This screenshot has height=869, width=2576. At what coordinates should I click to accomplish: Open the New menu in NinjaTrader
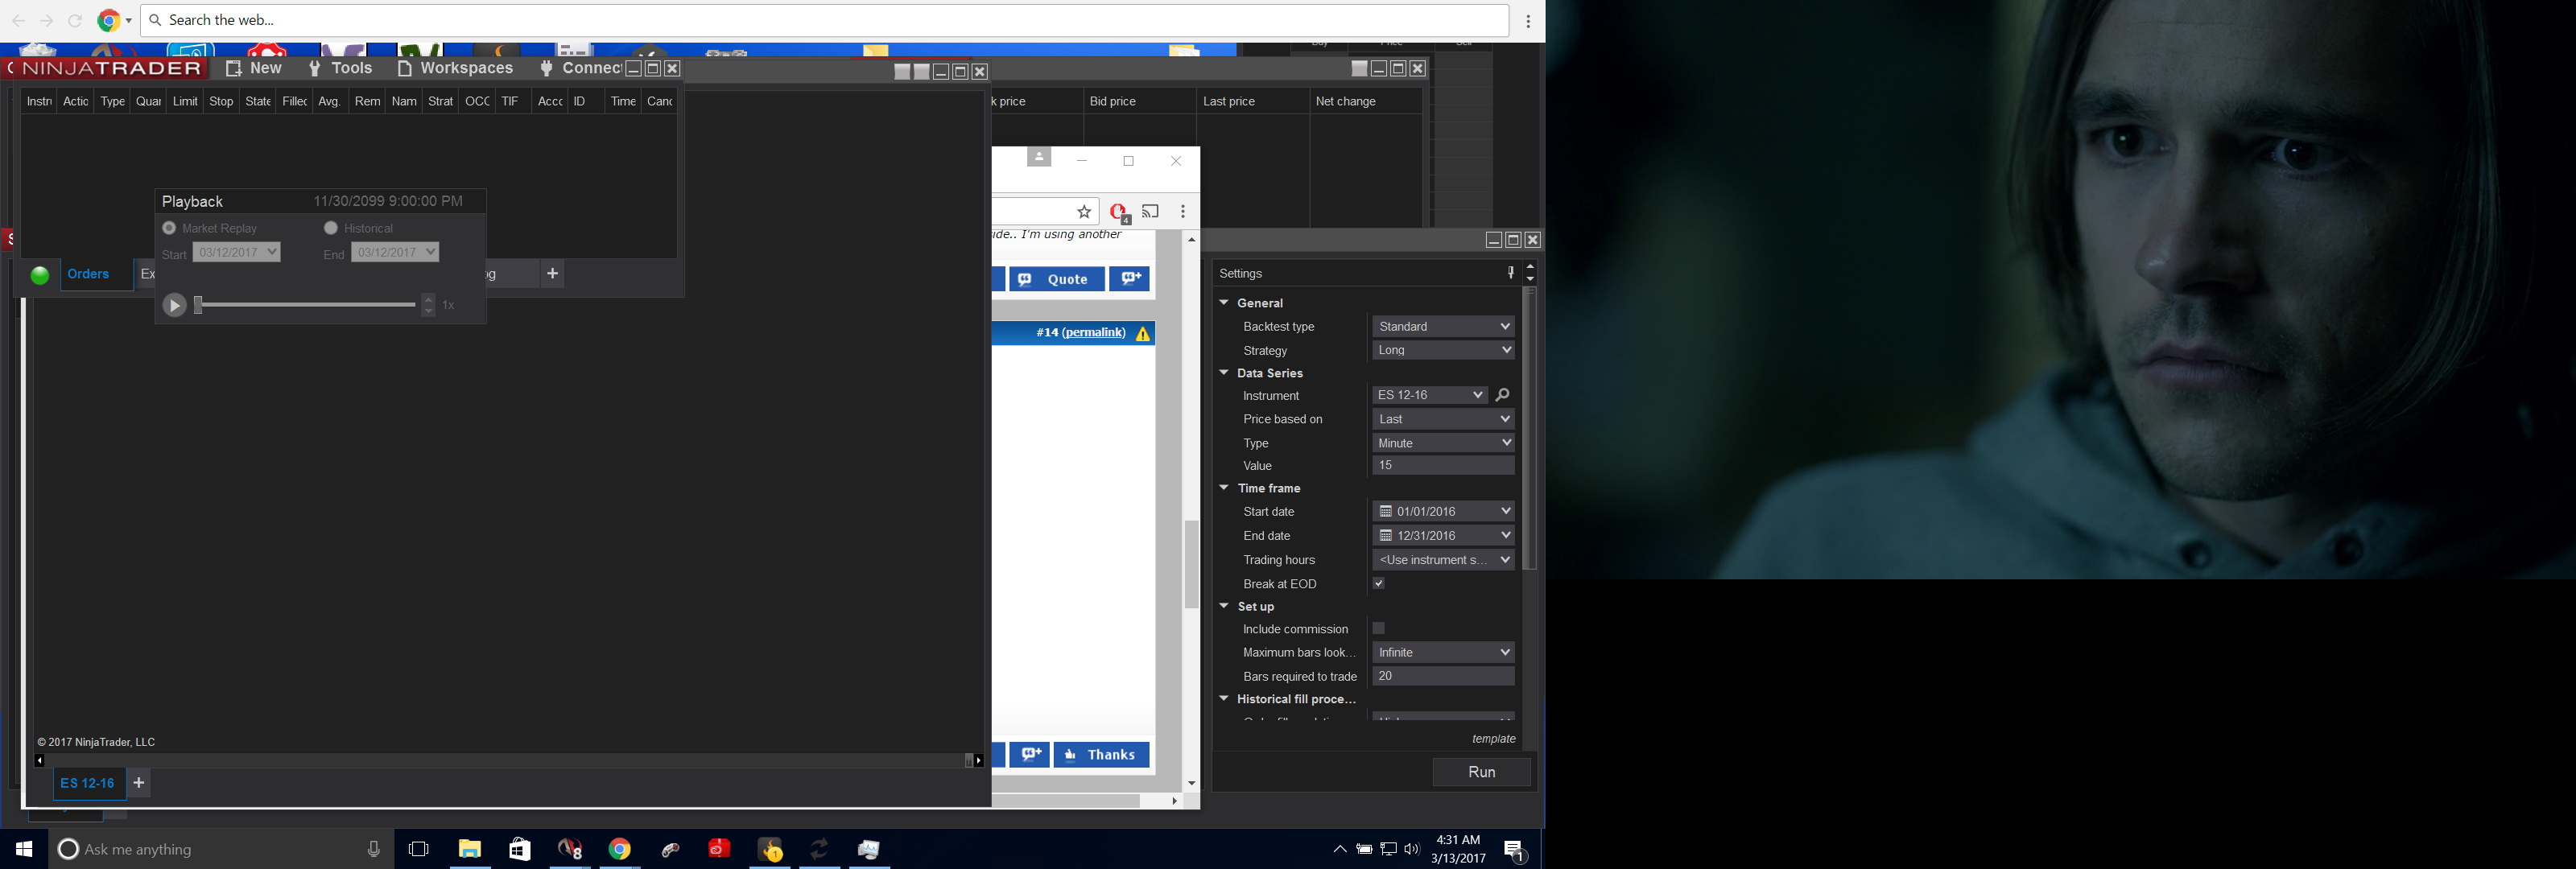[254, 68]
